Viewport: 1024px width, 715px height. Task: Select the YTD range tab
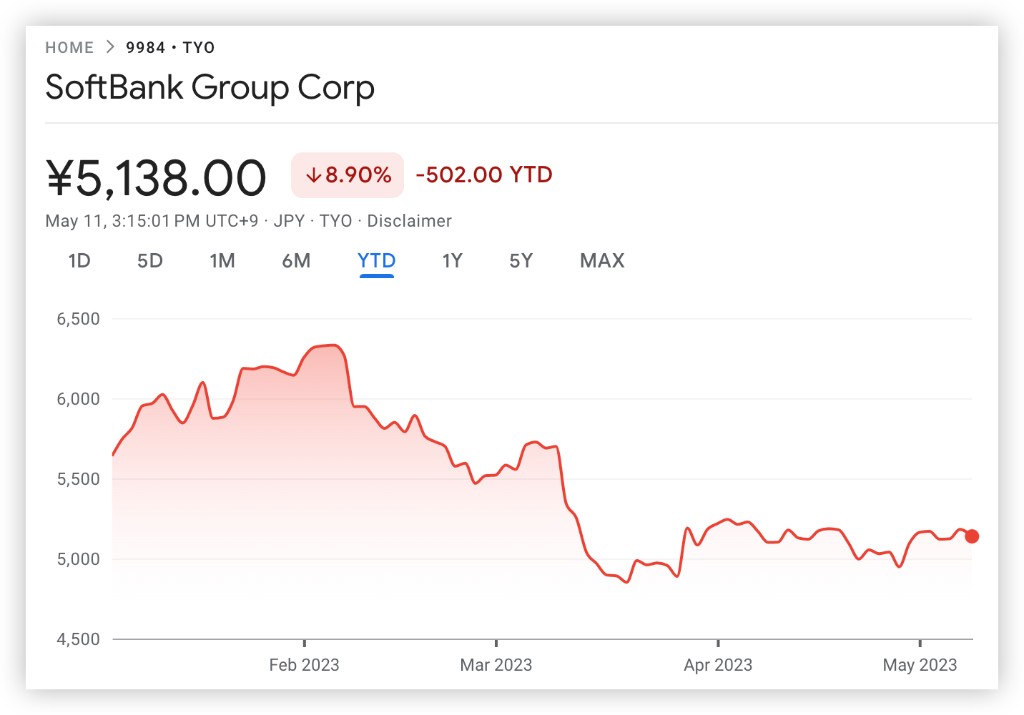(376, 261)
